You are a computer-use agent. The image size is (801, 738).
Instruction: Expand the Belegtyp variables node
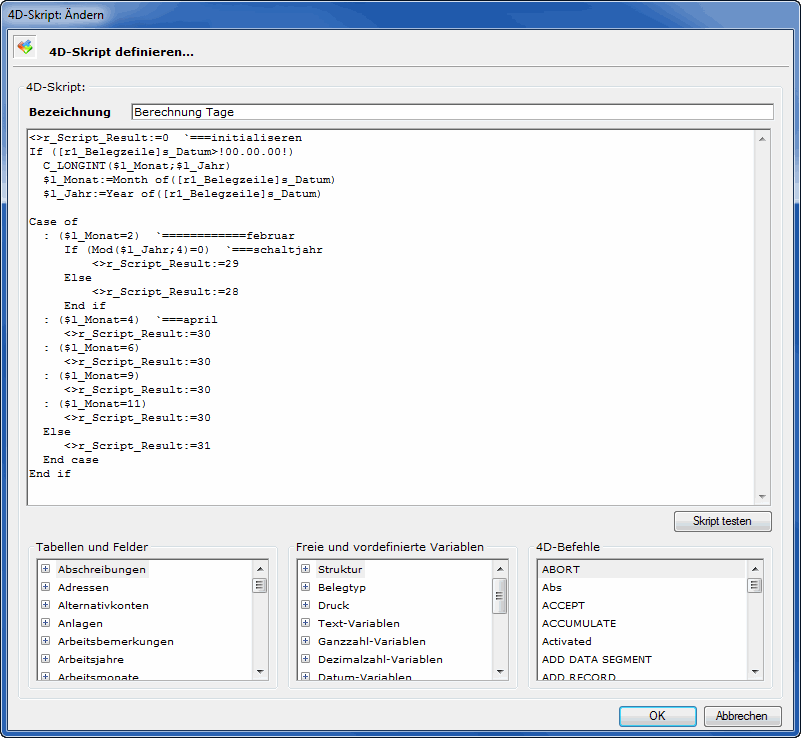[x=306, y=587]
